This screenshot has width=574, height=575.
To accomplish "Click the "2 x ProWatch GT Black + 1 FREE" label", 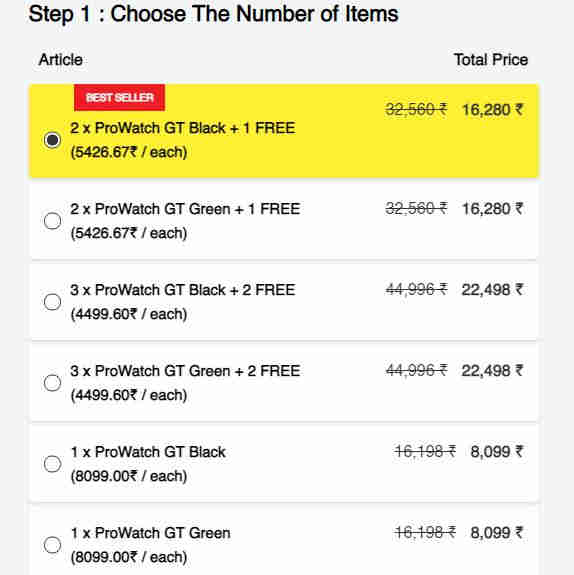I will pyautogui.click(x=183, y=128).
